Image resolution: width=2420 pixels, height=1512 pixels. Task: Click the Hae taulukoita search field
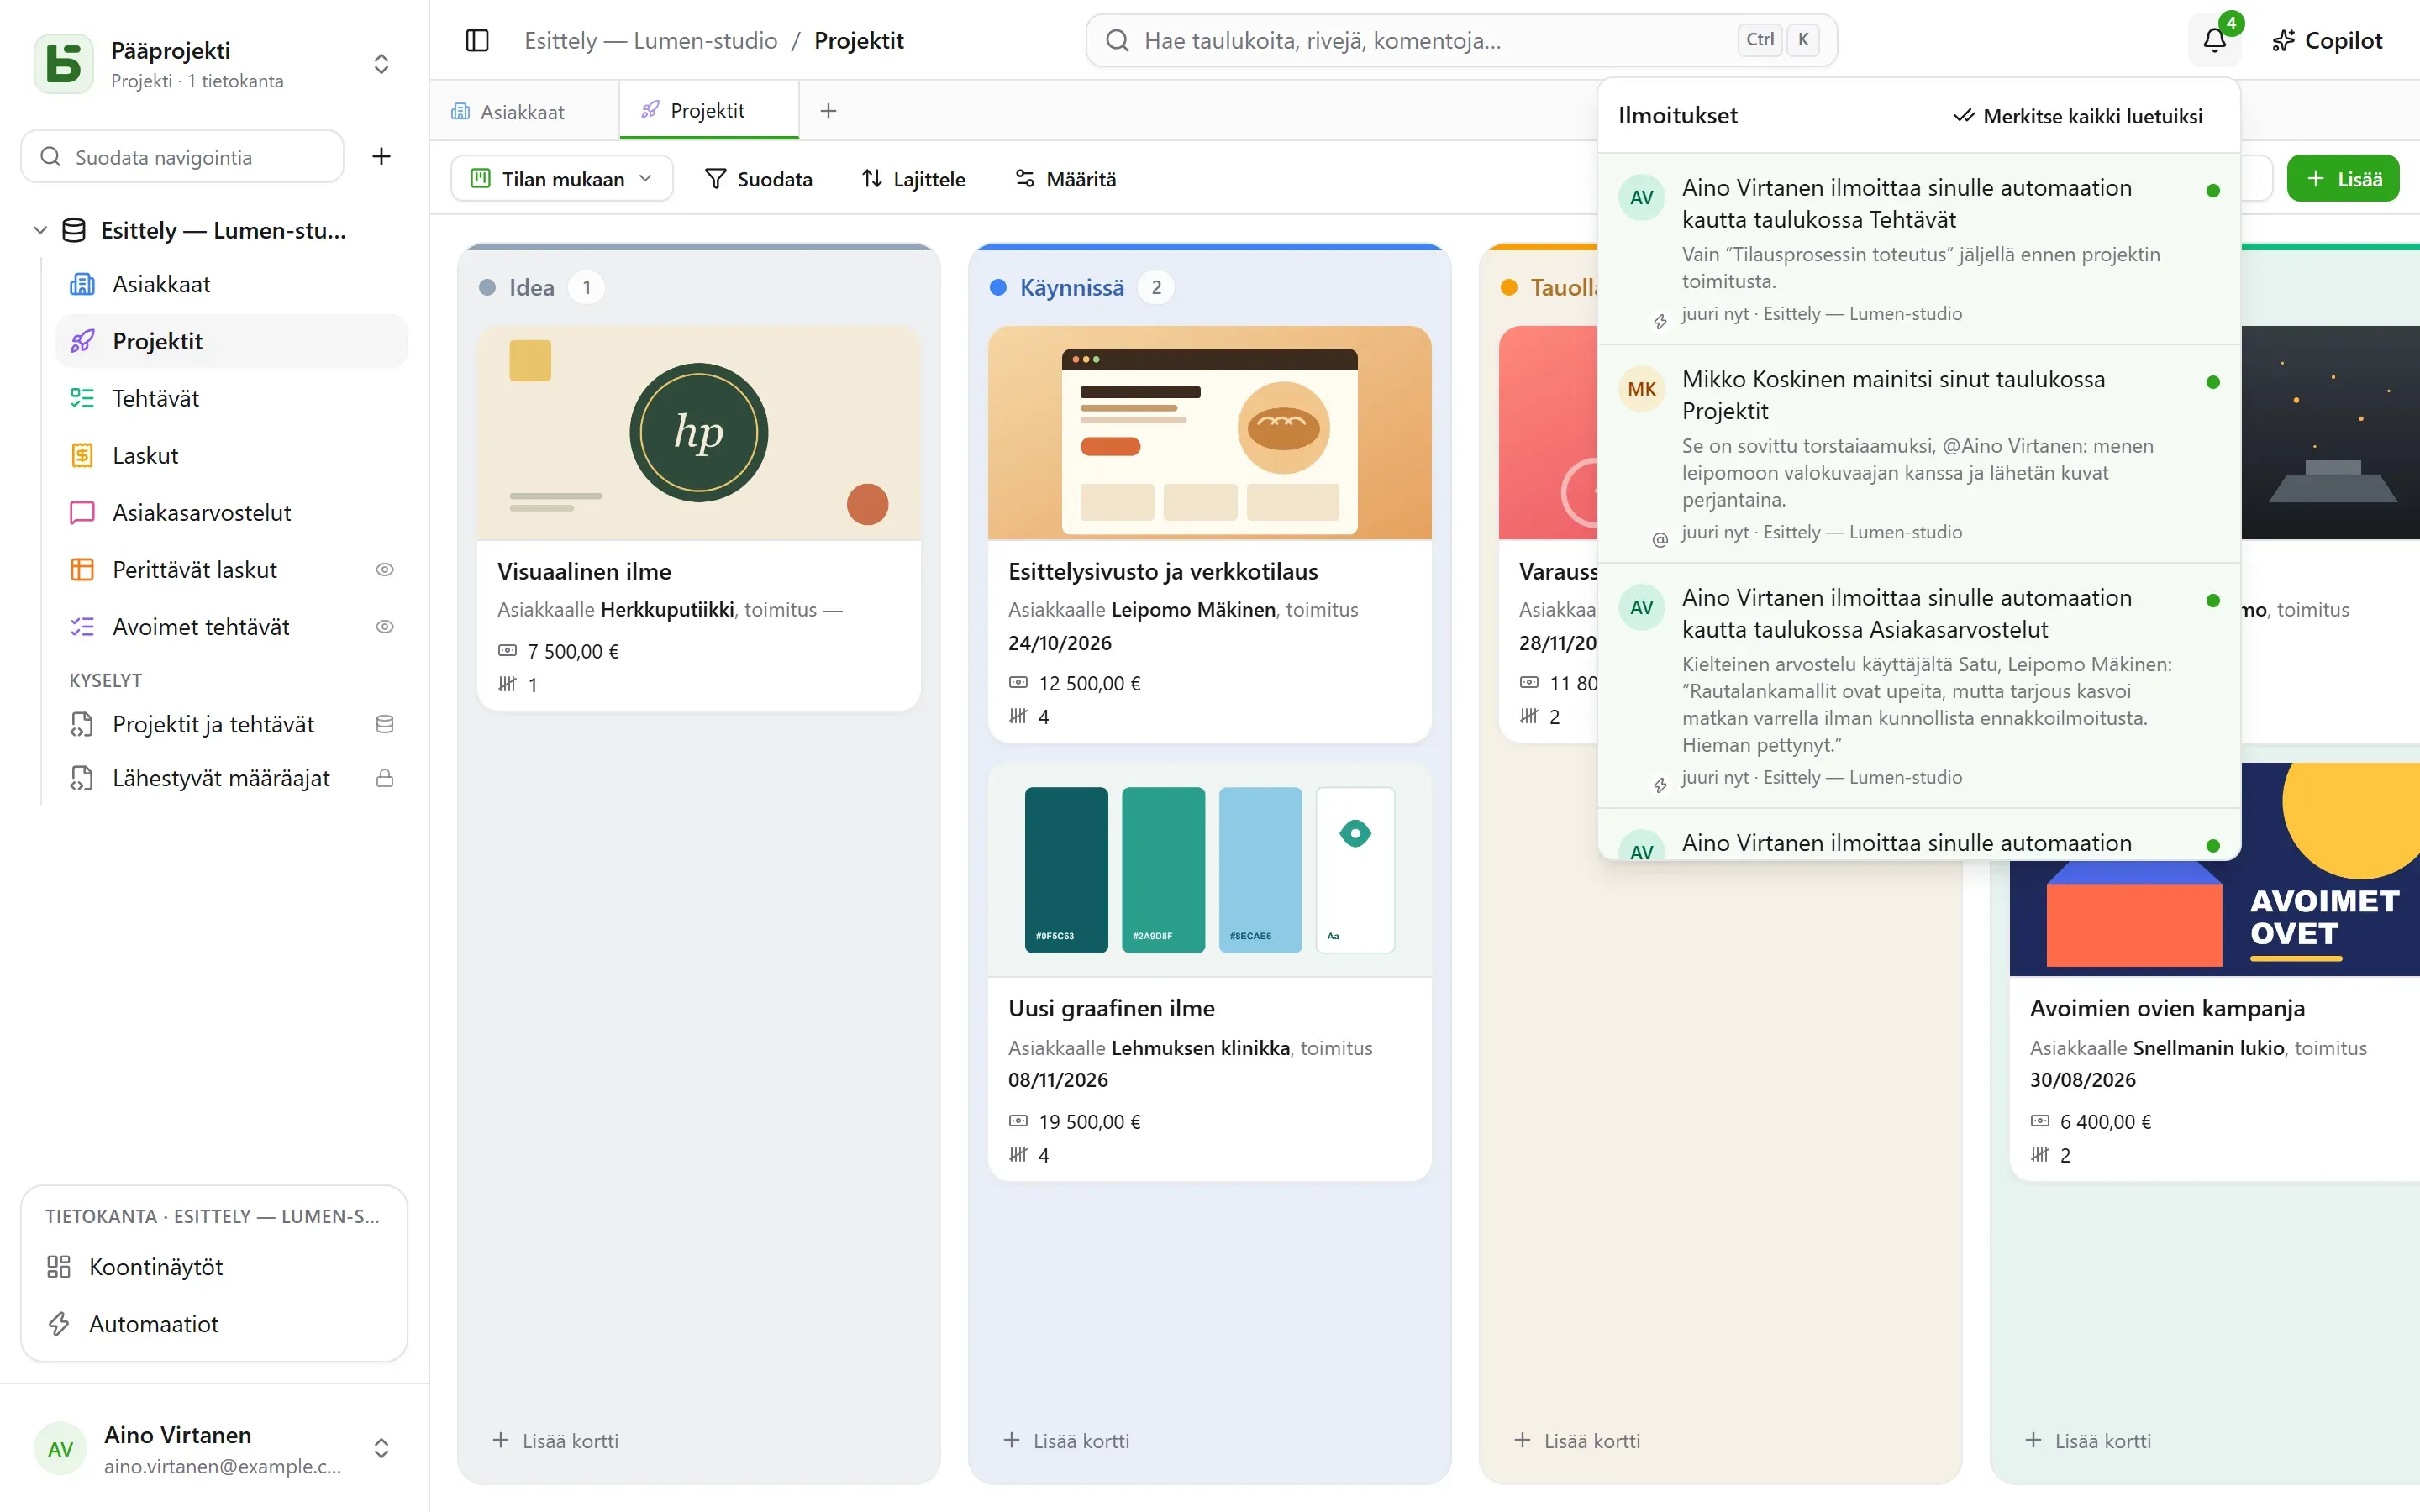point(1461,40)
